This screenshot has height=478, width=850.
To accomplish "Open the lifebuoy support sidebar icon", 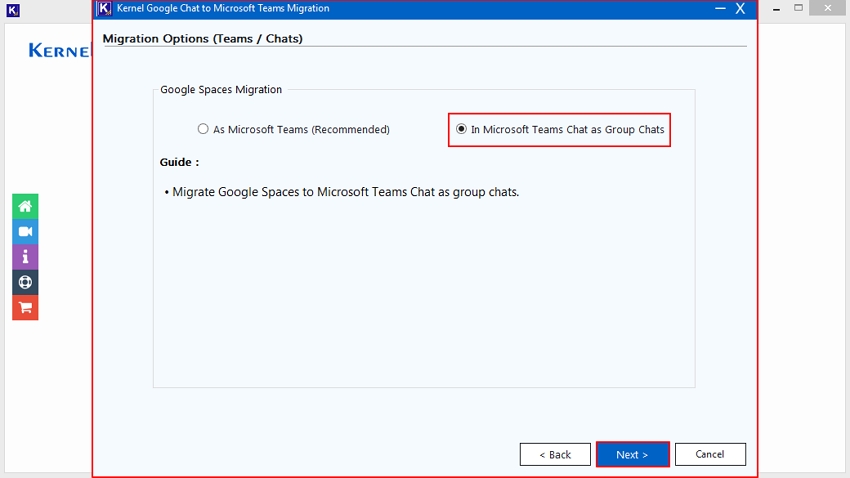I will click(x=25, y=282).
